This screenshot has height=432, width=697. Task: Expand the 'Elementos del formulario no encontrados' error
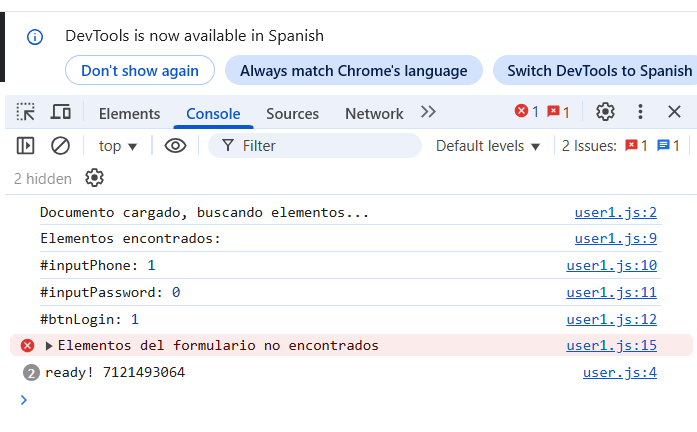49,346
